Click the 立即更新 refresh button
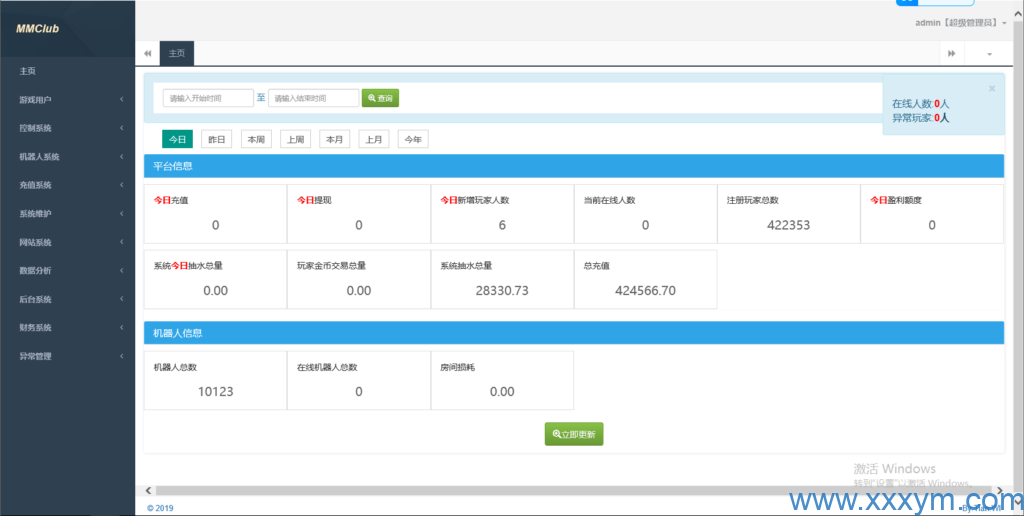The image size is (1024, 516). 574,434
